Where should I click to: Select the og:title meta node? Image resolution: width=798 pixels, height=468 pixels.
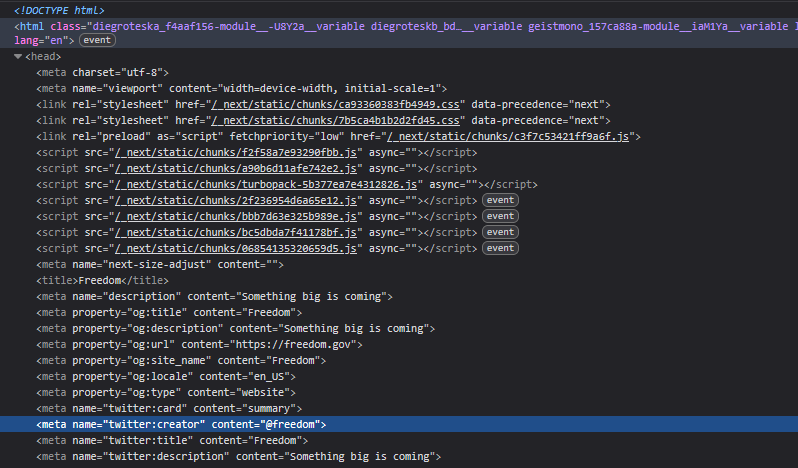[169, 312]
